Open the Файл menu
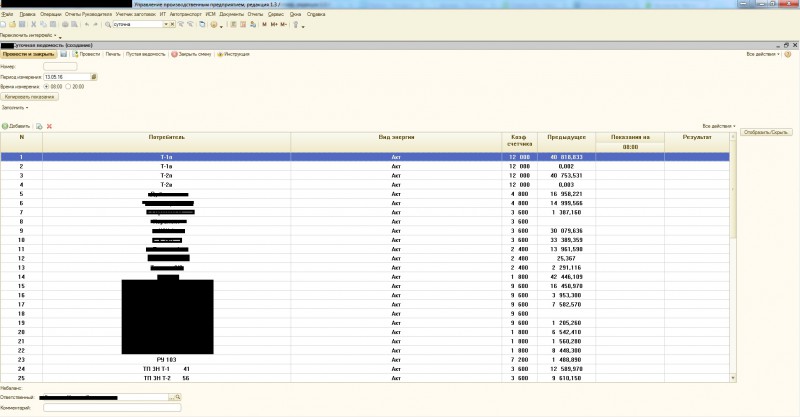 click(x=7, y=14)
